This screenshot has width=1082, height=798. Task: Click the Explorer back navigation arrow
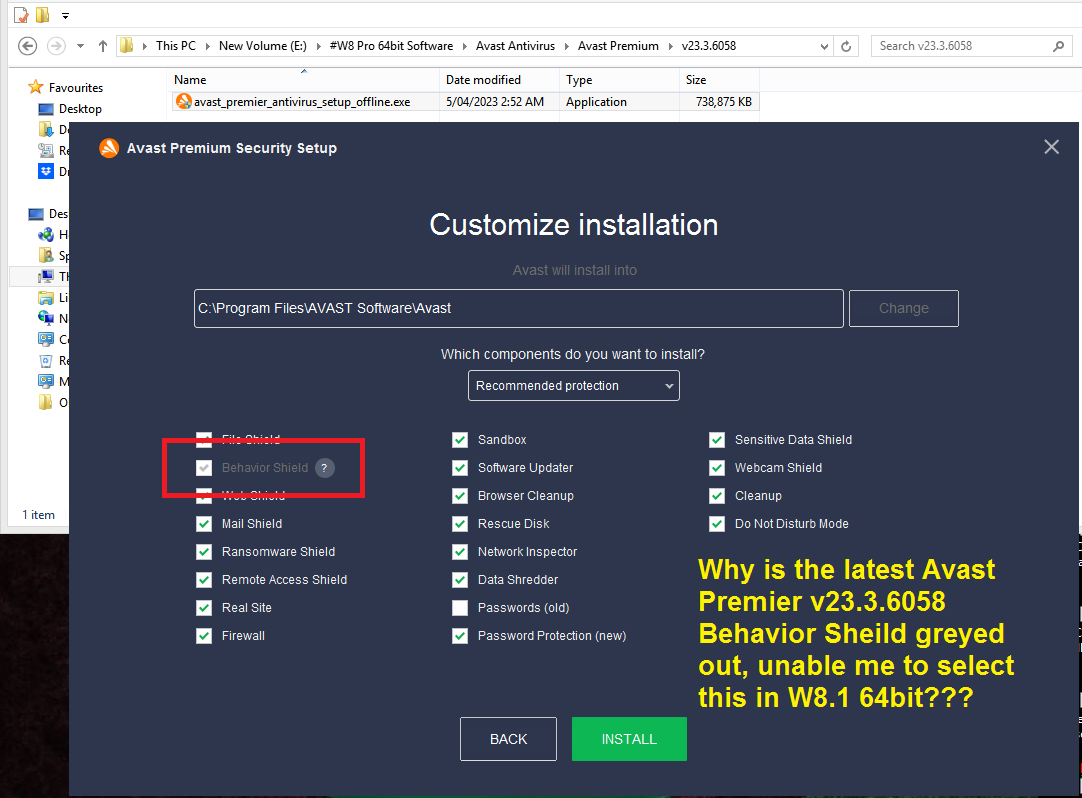28,46
